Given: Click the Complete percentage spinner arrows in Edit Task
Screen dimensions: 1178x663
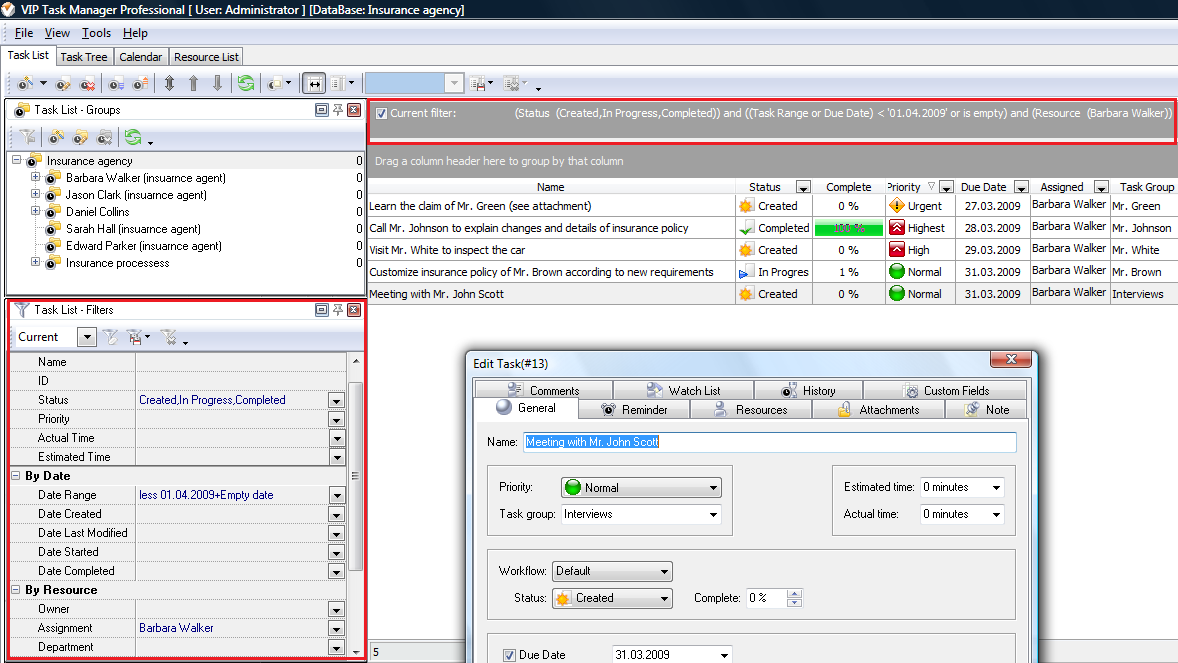Looking at the screenshot, I should point(794,598).
